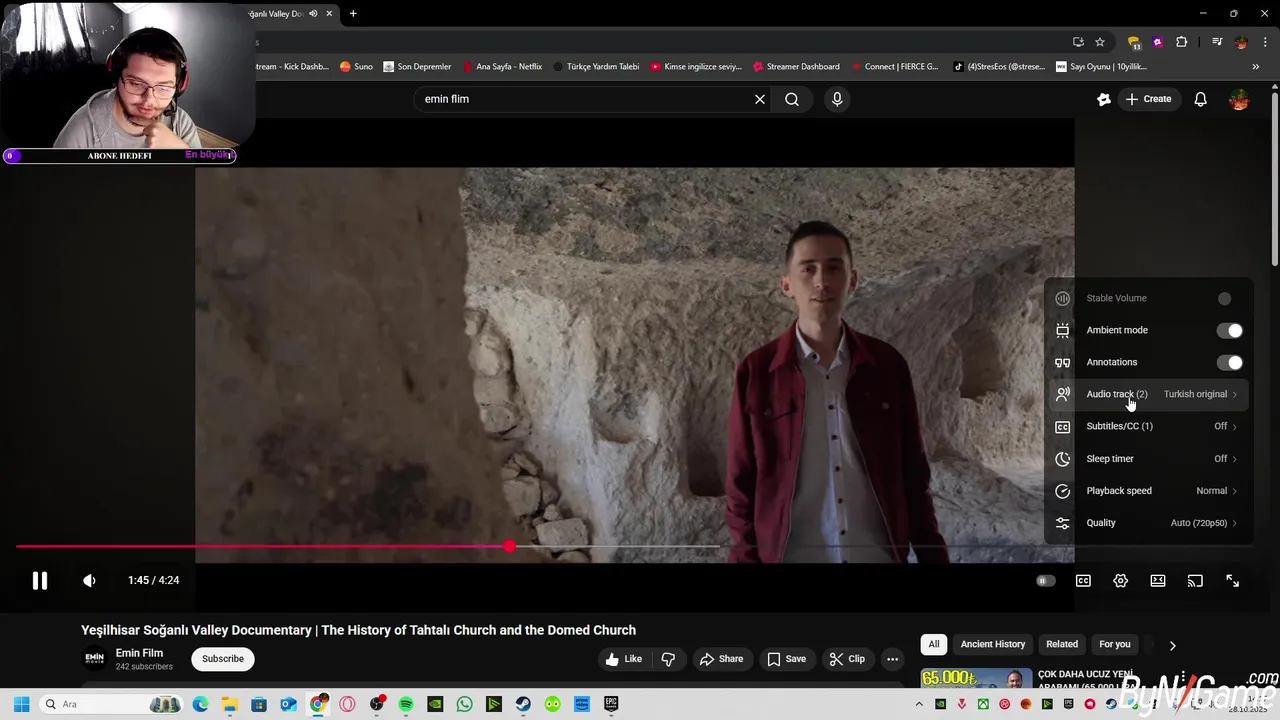Open the Streamer Dashboard bookmark

tap(796, 67)
